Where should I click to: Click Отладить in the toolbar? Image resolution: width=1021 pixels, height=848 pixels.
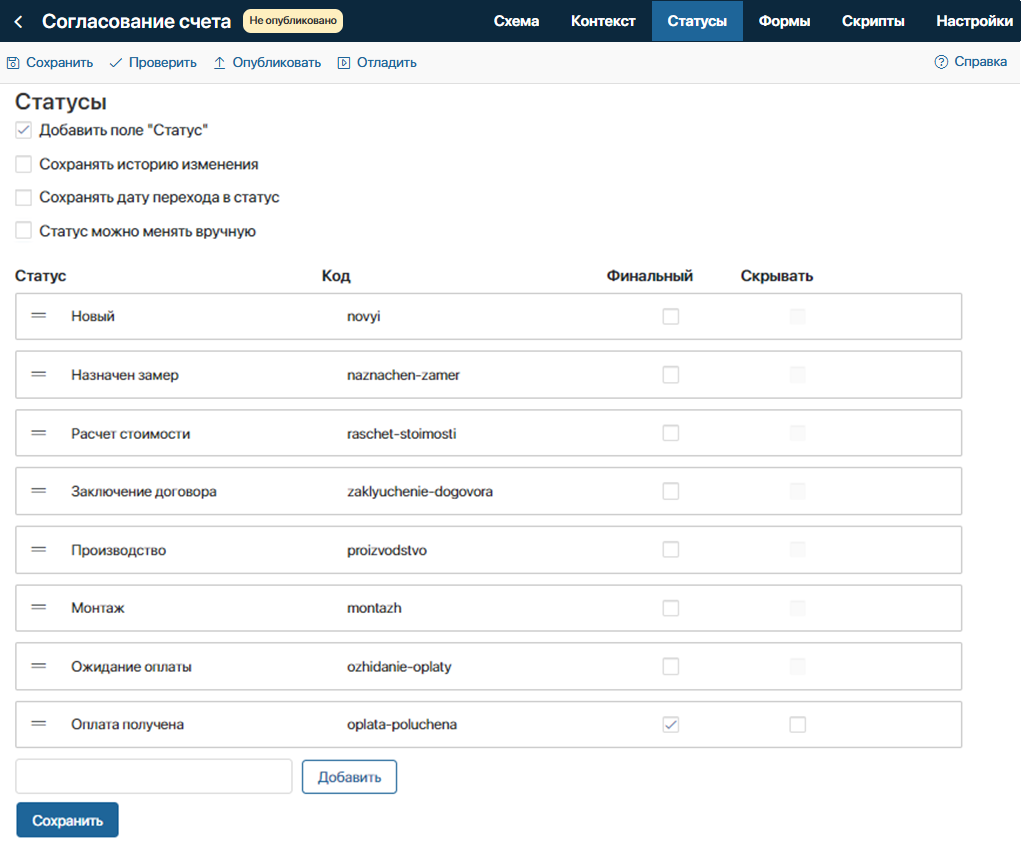click(377, 63)
